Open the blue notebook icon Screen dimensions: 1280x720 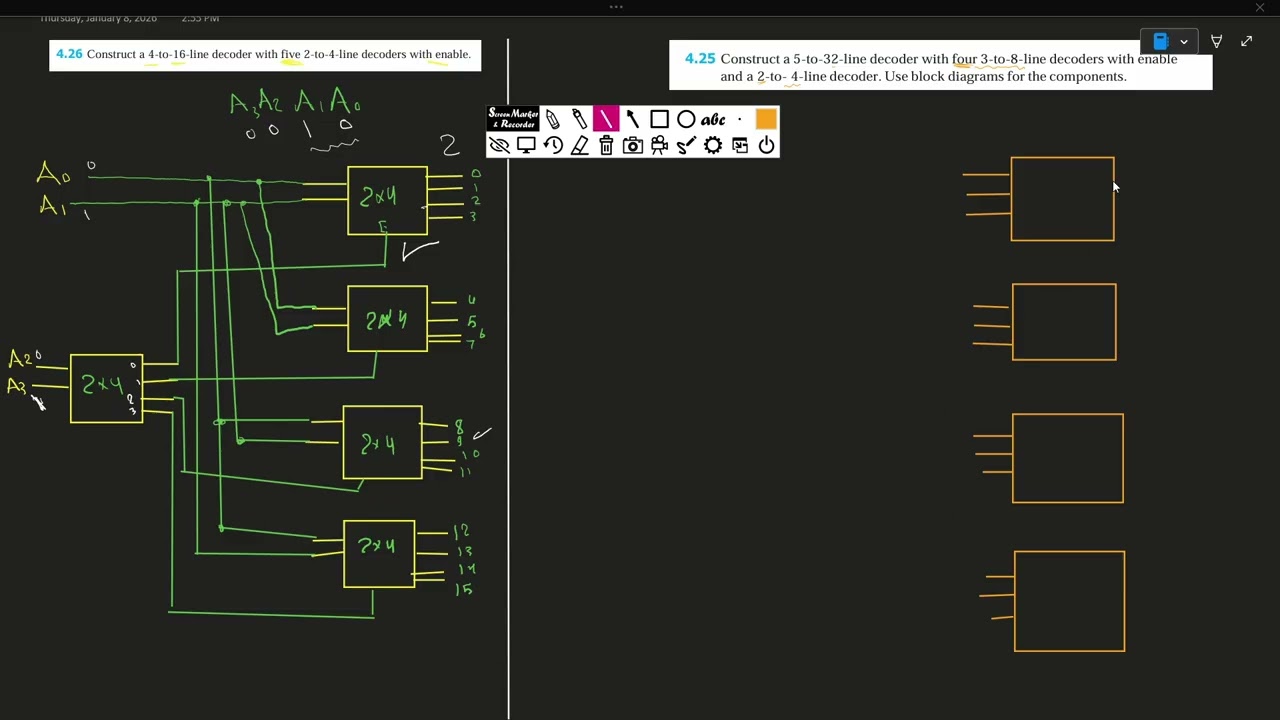(1160, 42)
